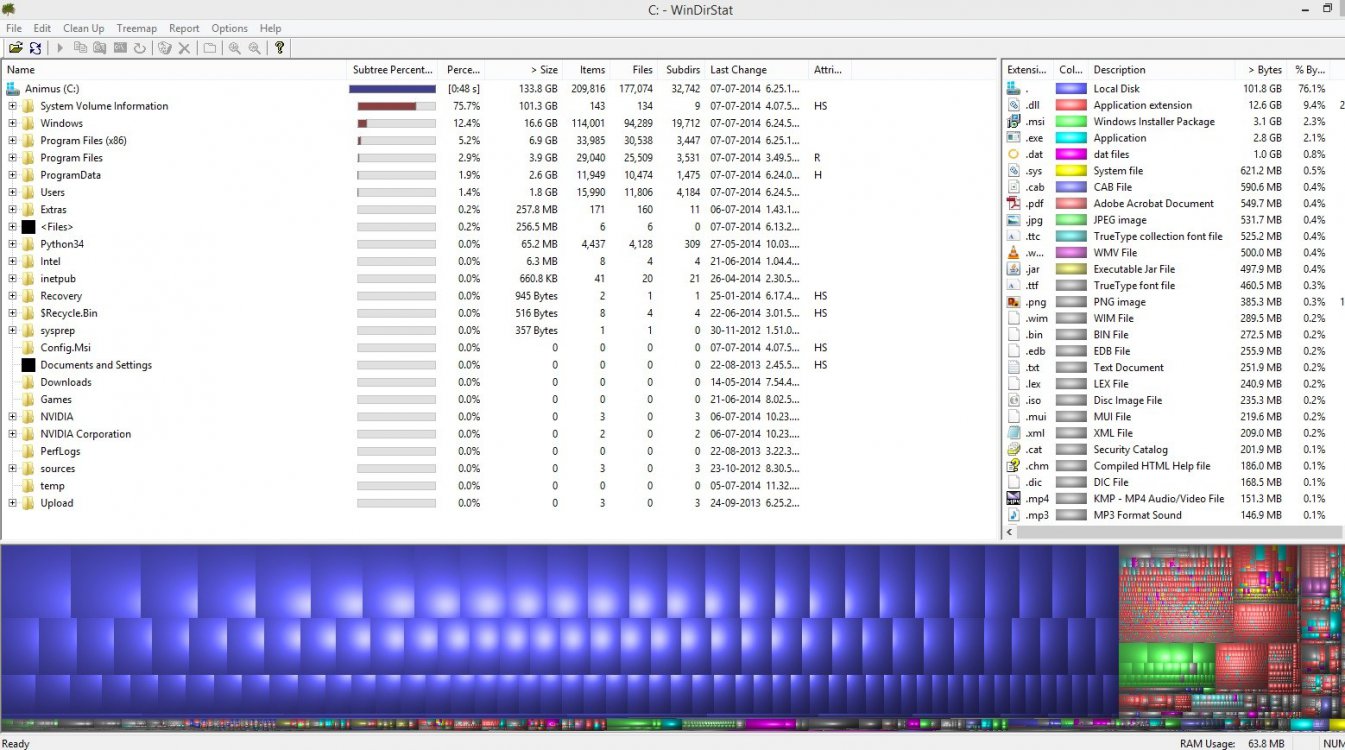Click the Delete permanently X icon

(x=185, y=48)
